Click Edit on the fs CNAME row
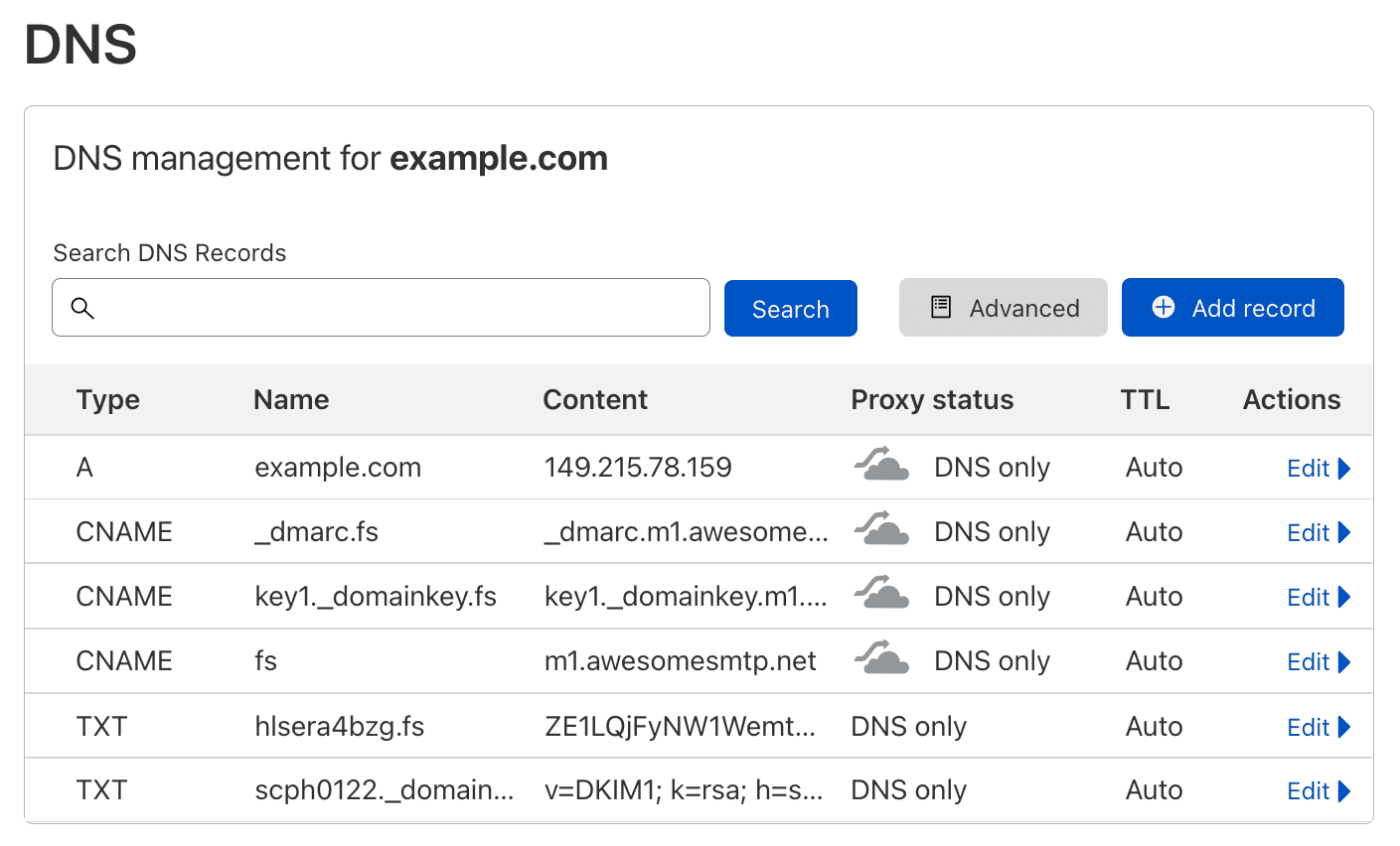The width and height of the screenshot is (1400, 846). click(x=1310, y=660)
